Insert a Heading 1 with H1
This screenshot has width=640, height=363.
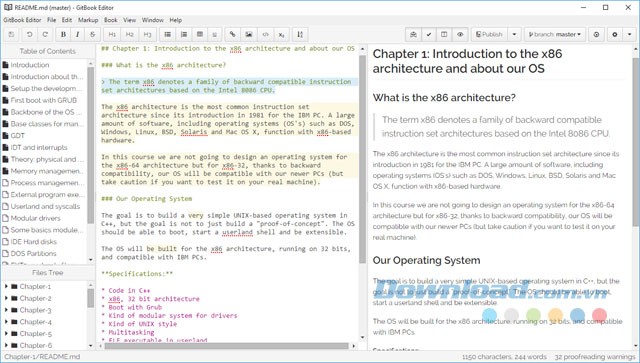point(112,34)
